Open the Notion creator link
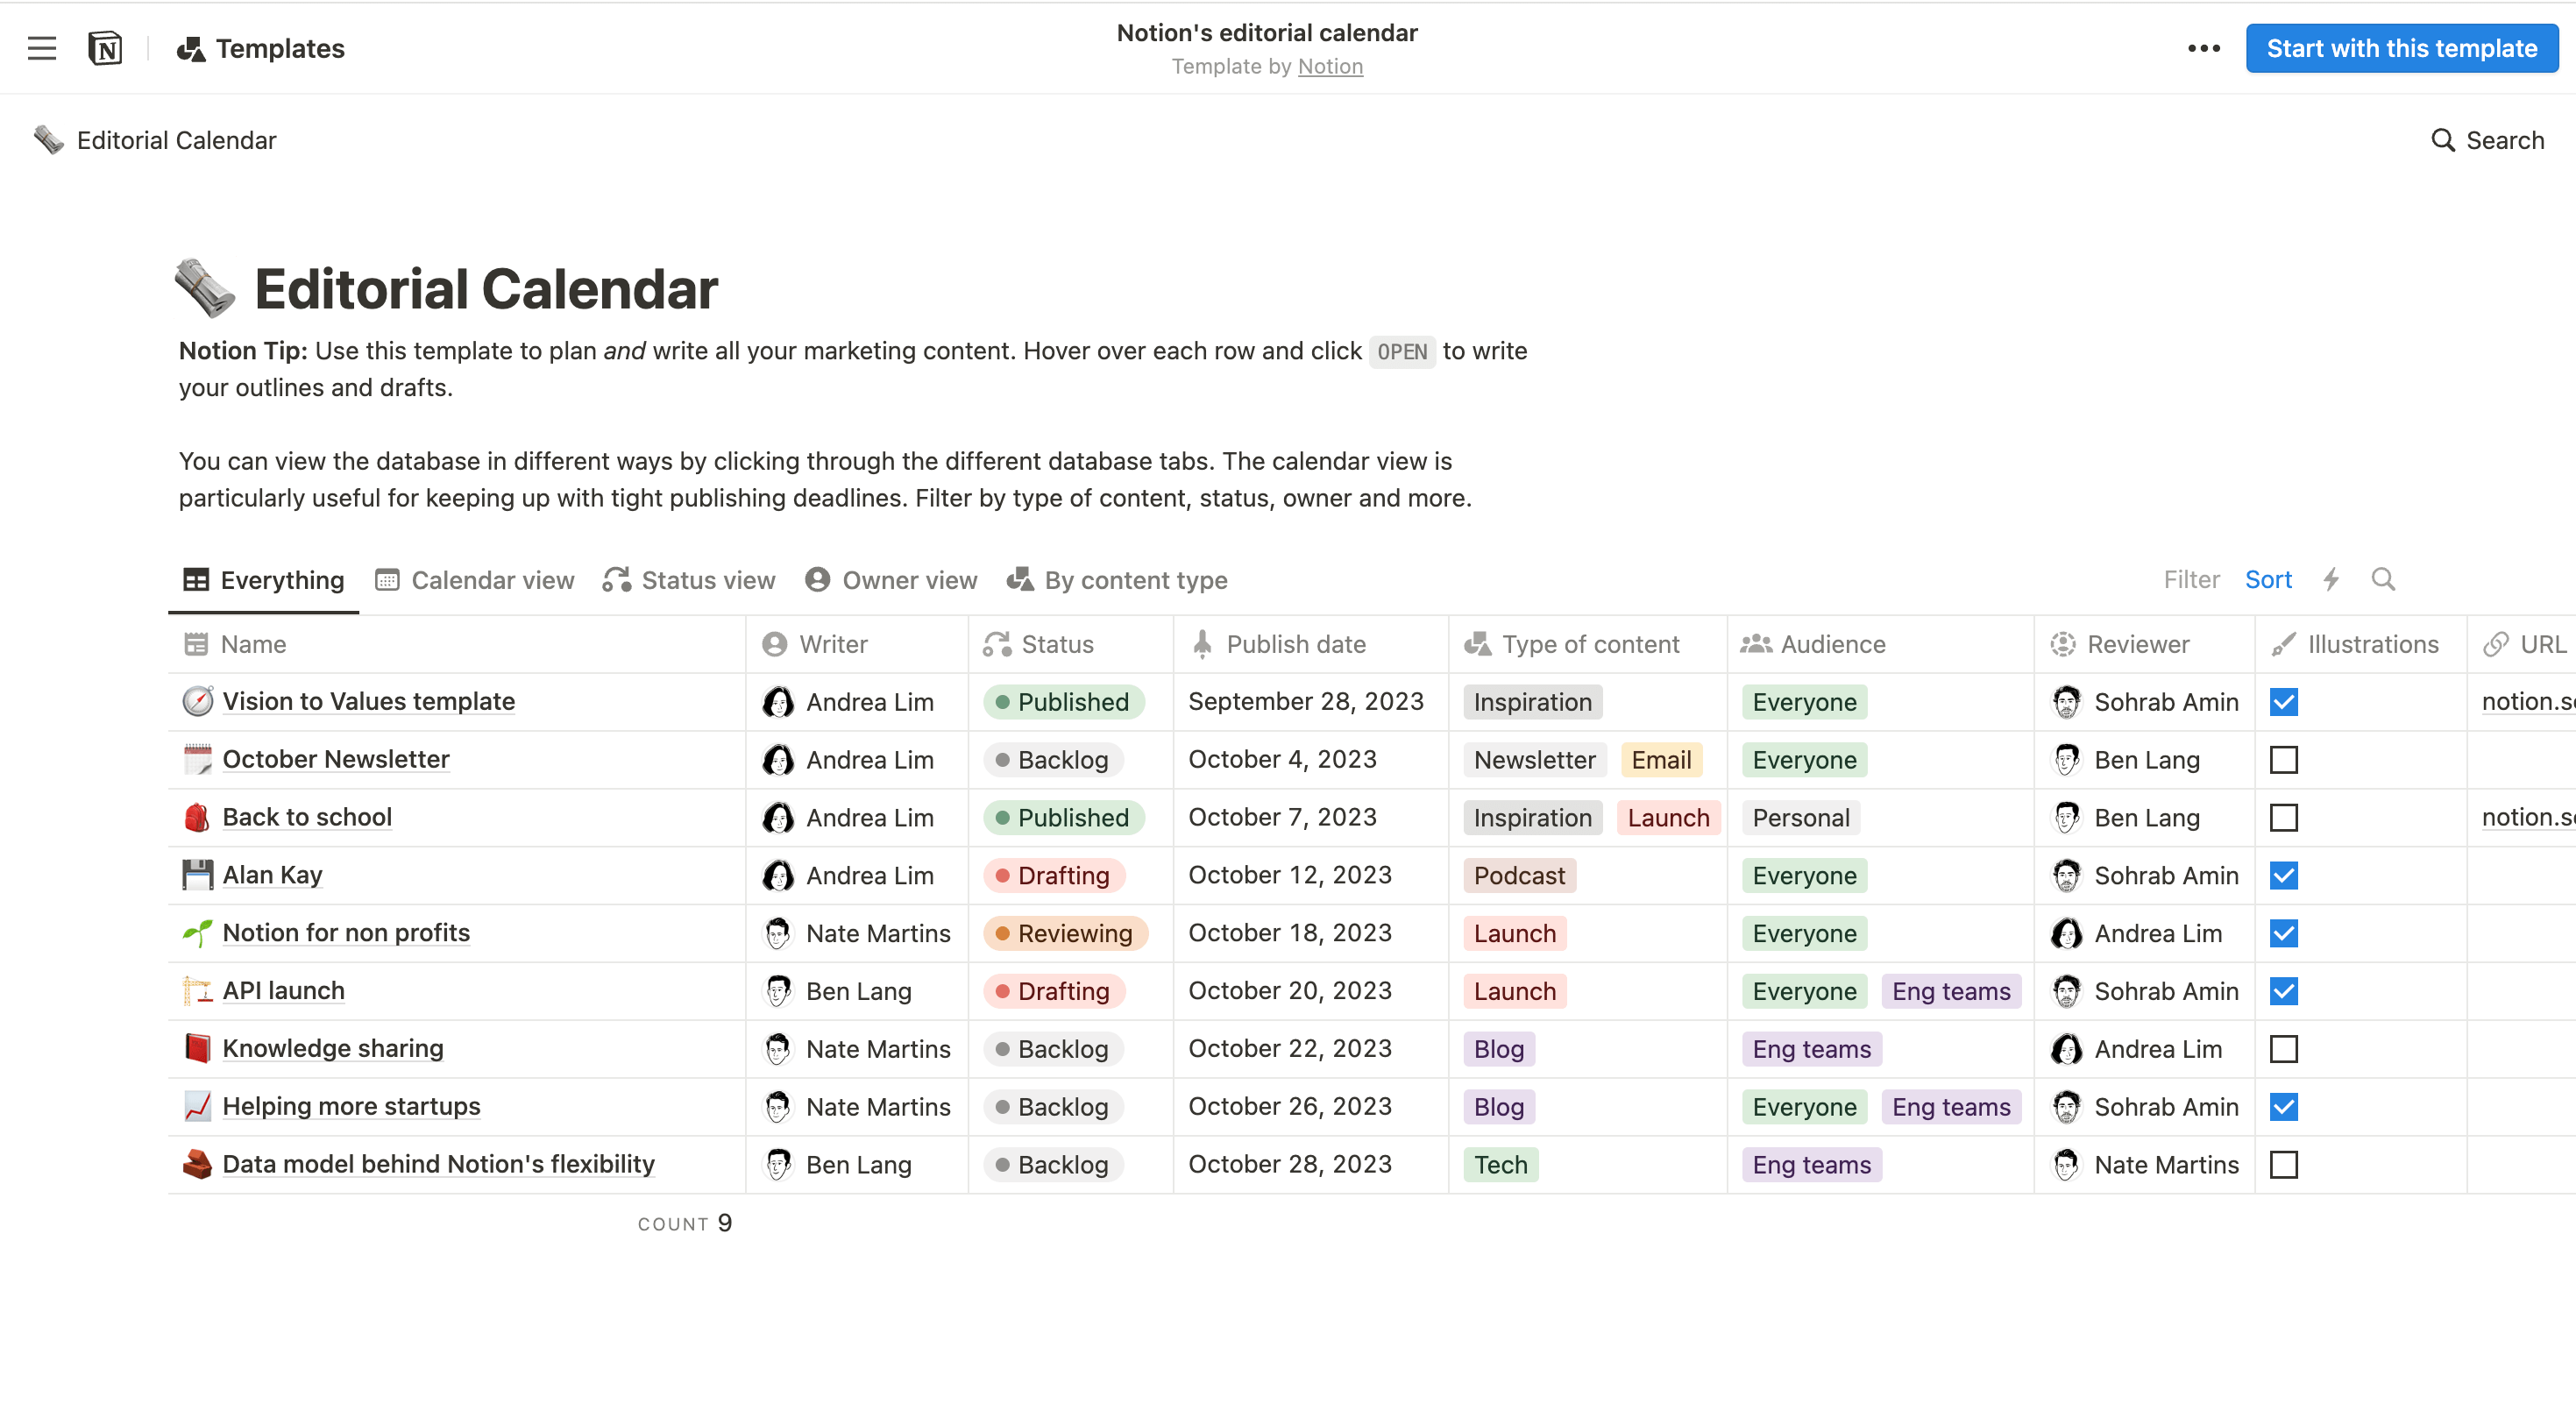Viewport: 2576px width, 1404px height. point(1330,66)
